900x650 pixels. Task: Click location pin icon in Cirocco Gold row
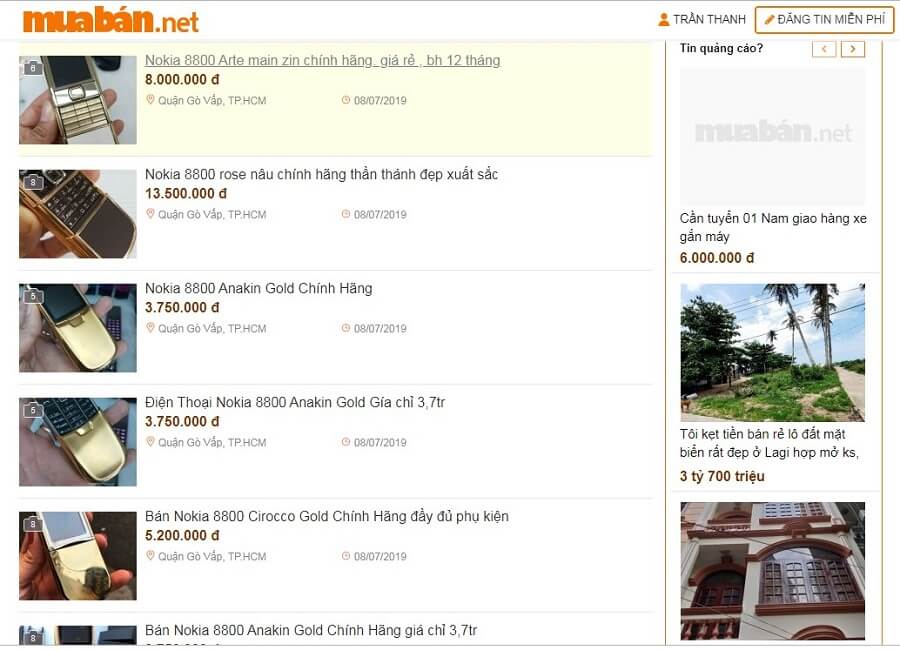[x=150, y=556]
